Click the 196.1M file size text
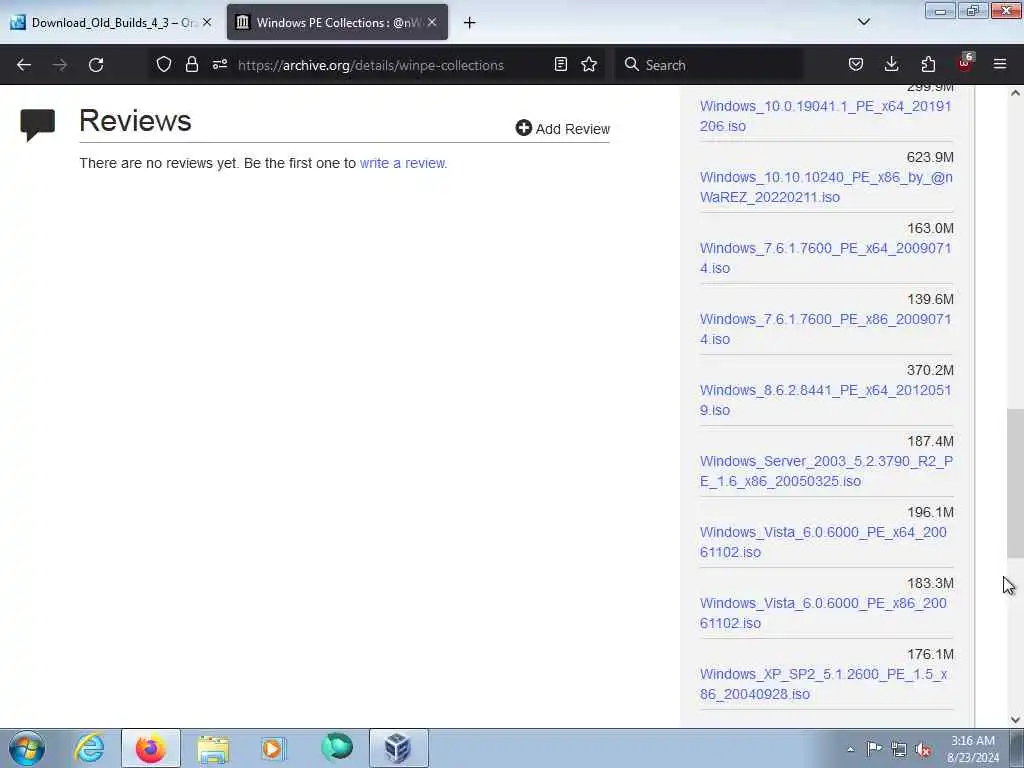This screenshot has width=1024, height=768. click(930, 512)
